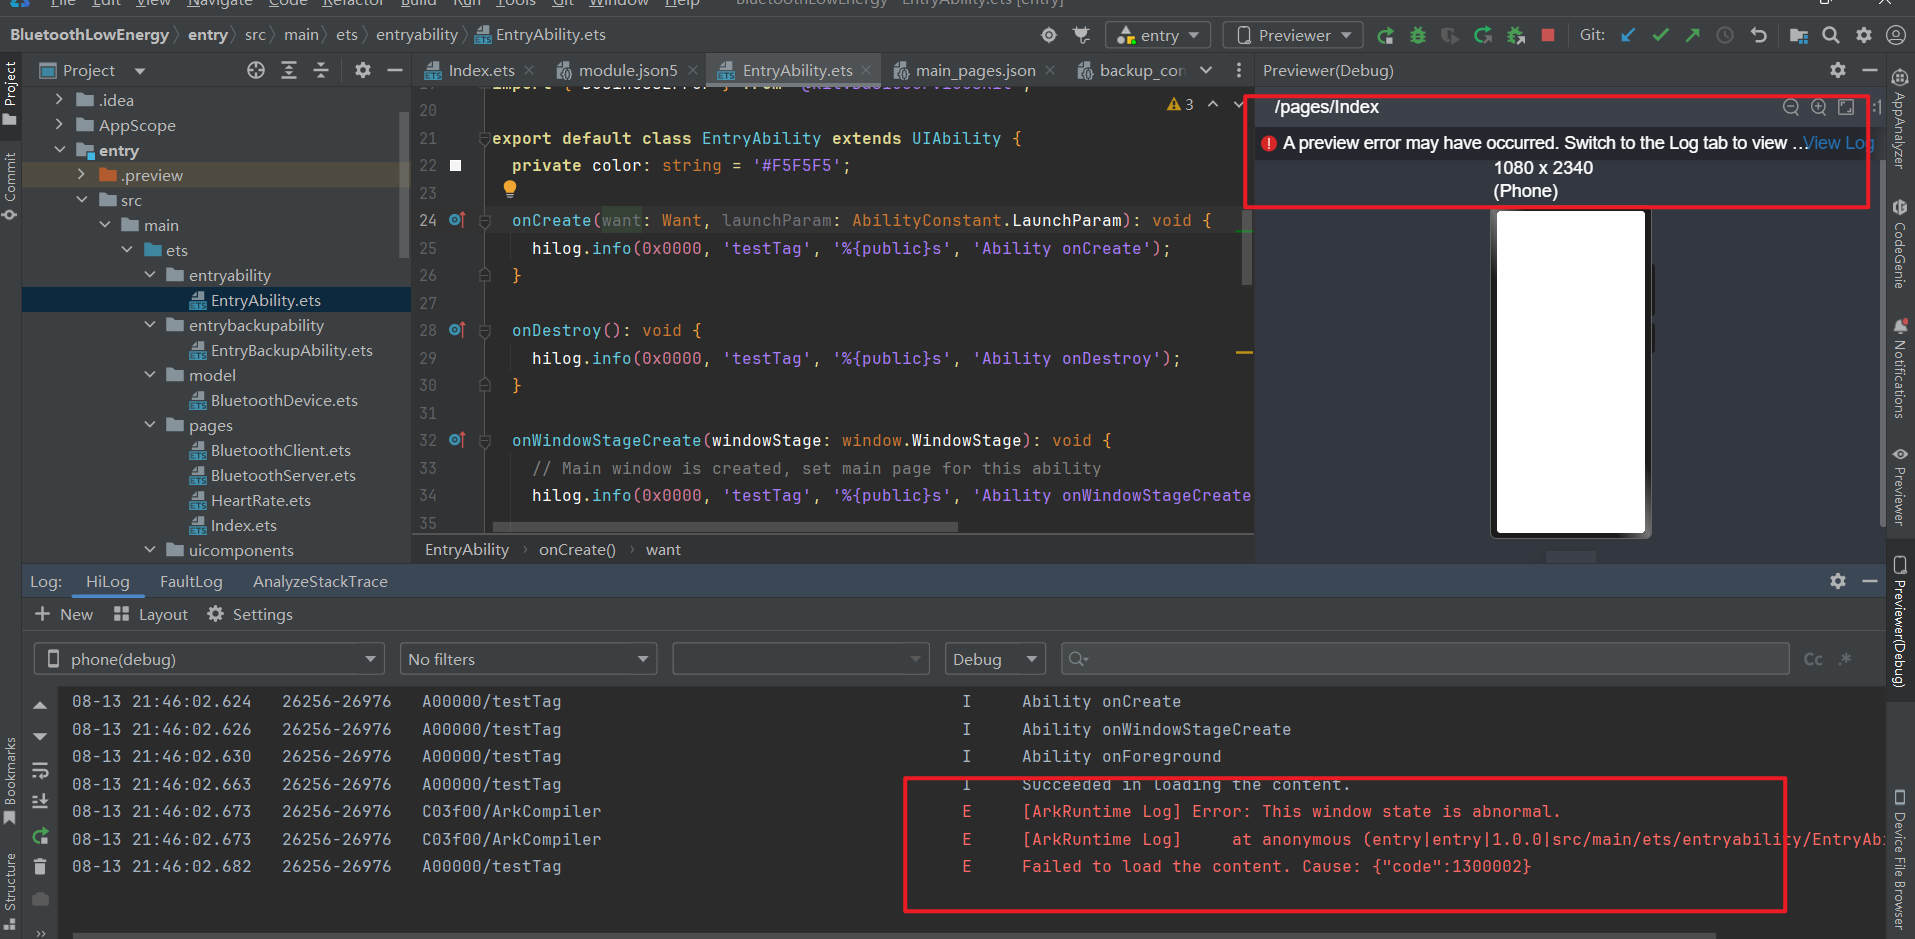
Task: Click the previewer fit-to-screen icon
Action: pos(1846,107)
